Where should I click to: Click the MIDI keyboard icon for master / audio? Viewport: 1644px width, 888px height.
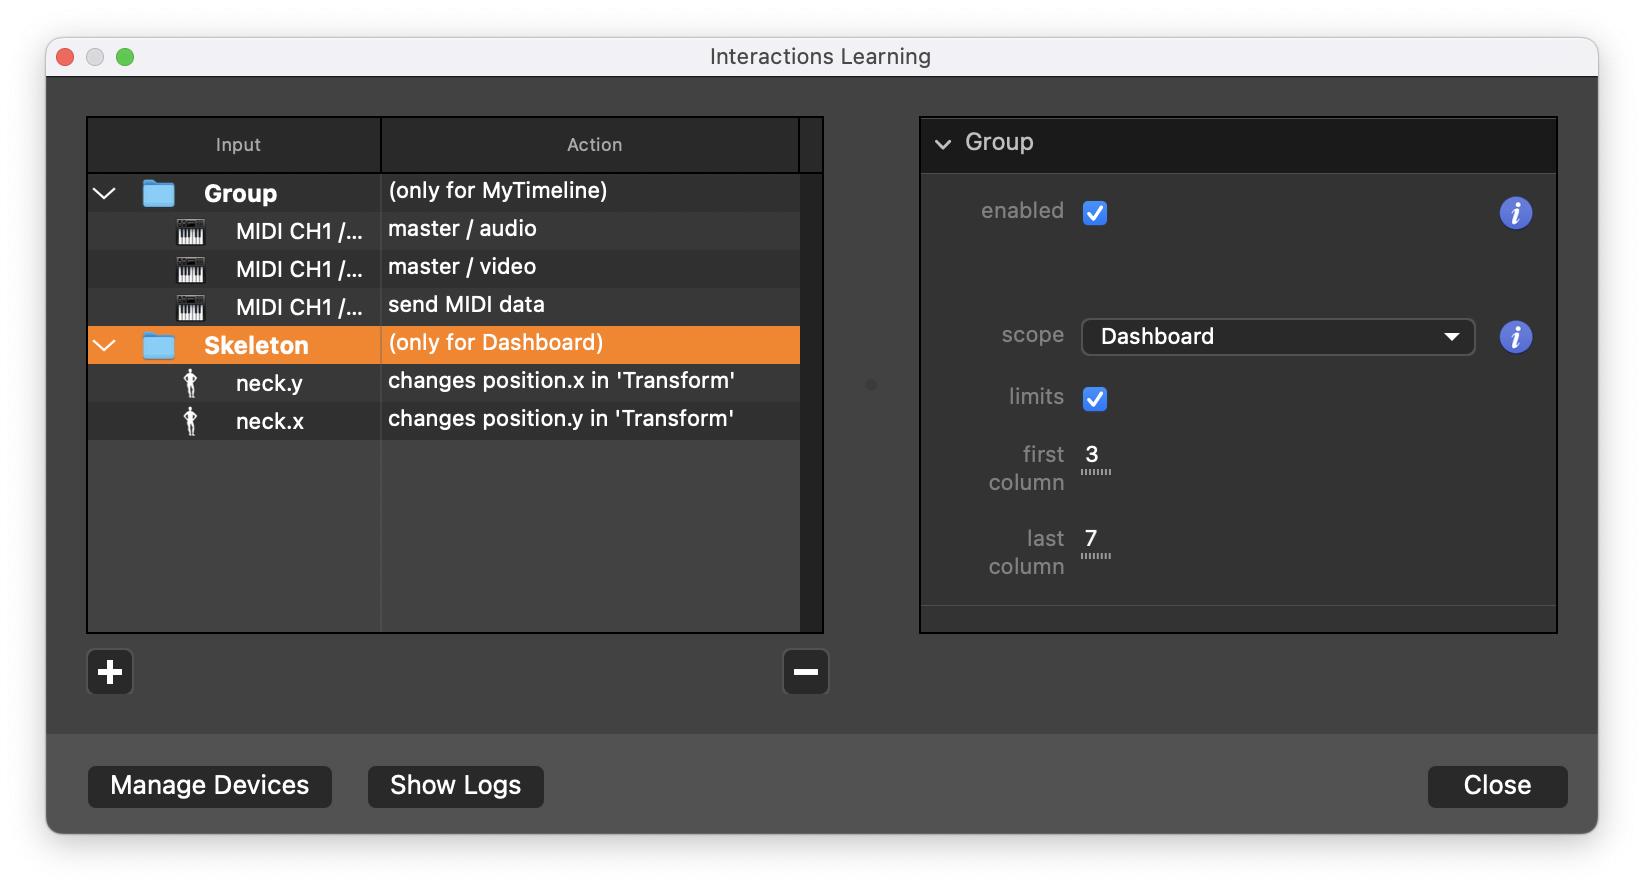(190, 232)
